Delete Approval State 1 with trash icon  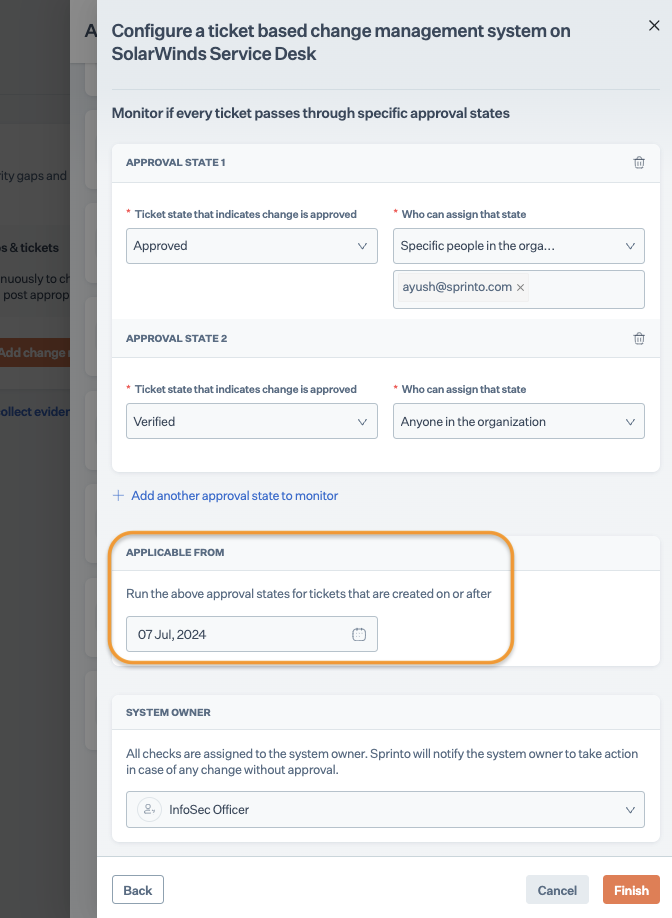click(639, 163)
